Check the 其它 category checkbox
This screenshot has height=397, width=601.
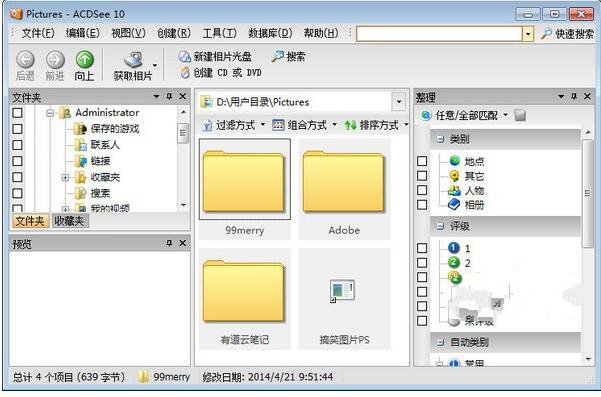pos(422,176)
